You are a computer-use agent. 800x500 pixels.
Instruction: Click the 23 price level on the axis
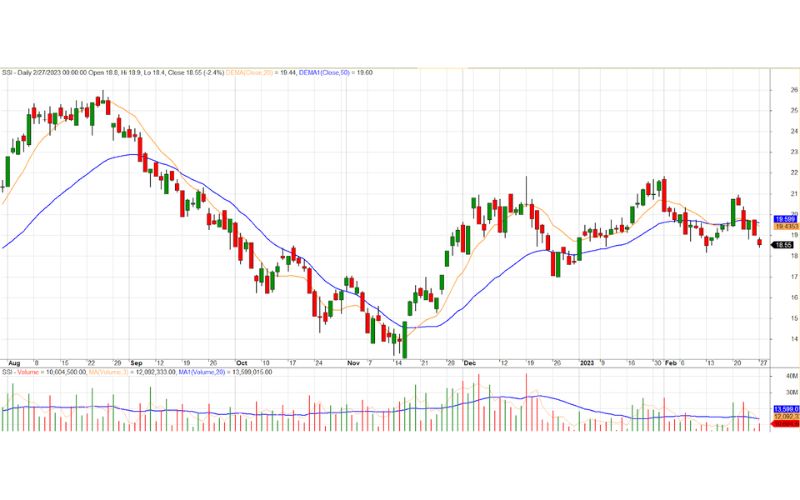794,152
